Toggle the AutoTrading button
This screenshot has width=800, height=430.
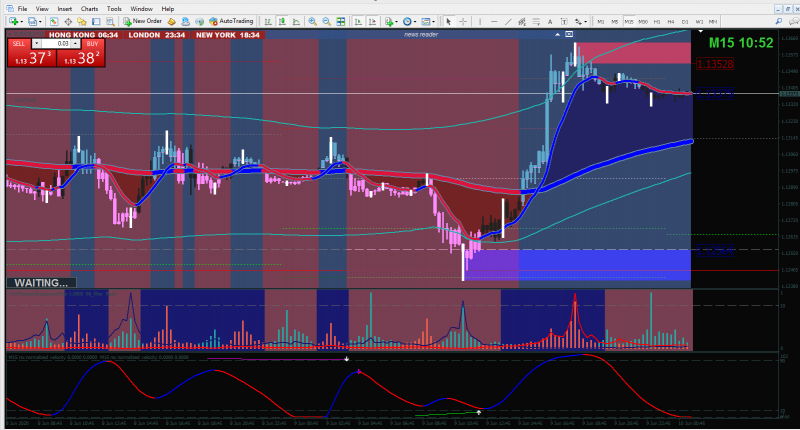tap(231, 21)
